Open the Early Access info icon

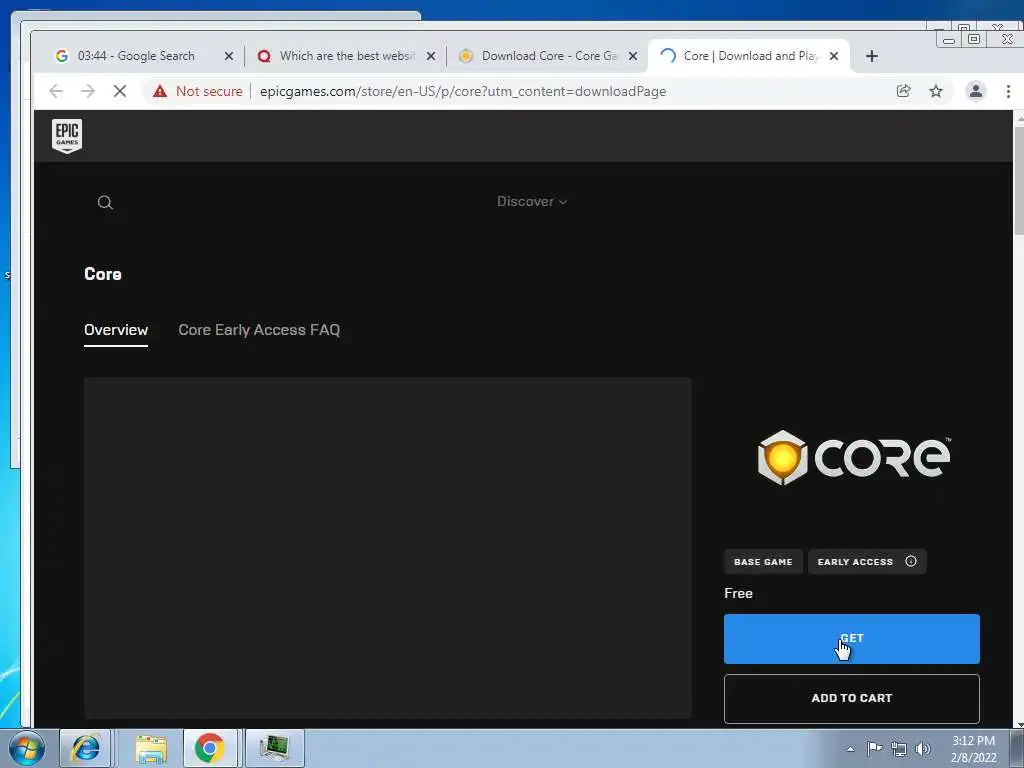click(911, 561)
